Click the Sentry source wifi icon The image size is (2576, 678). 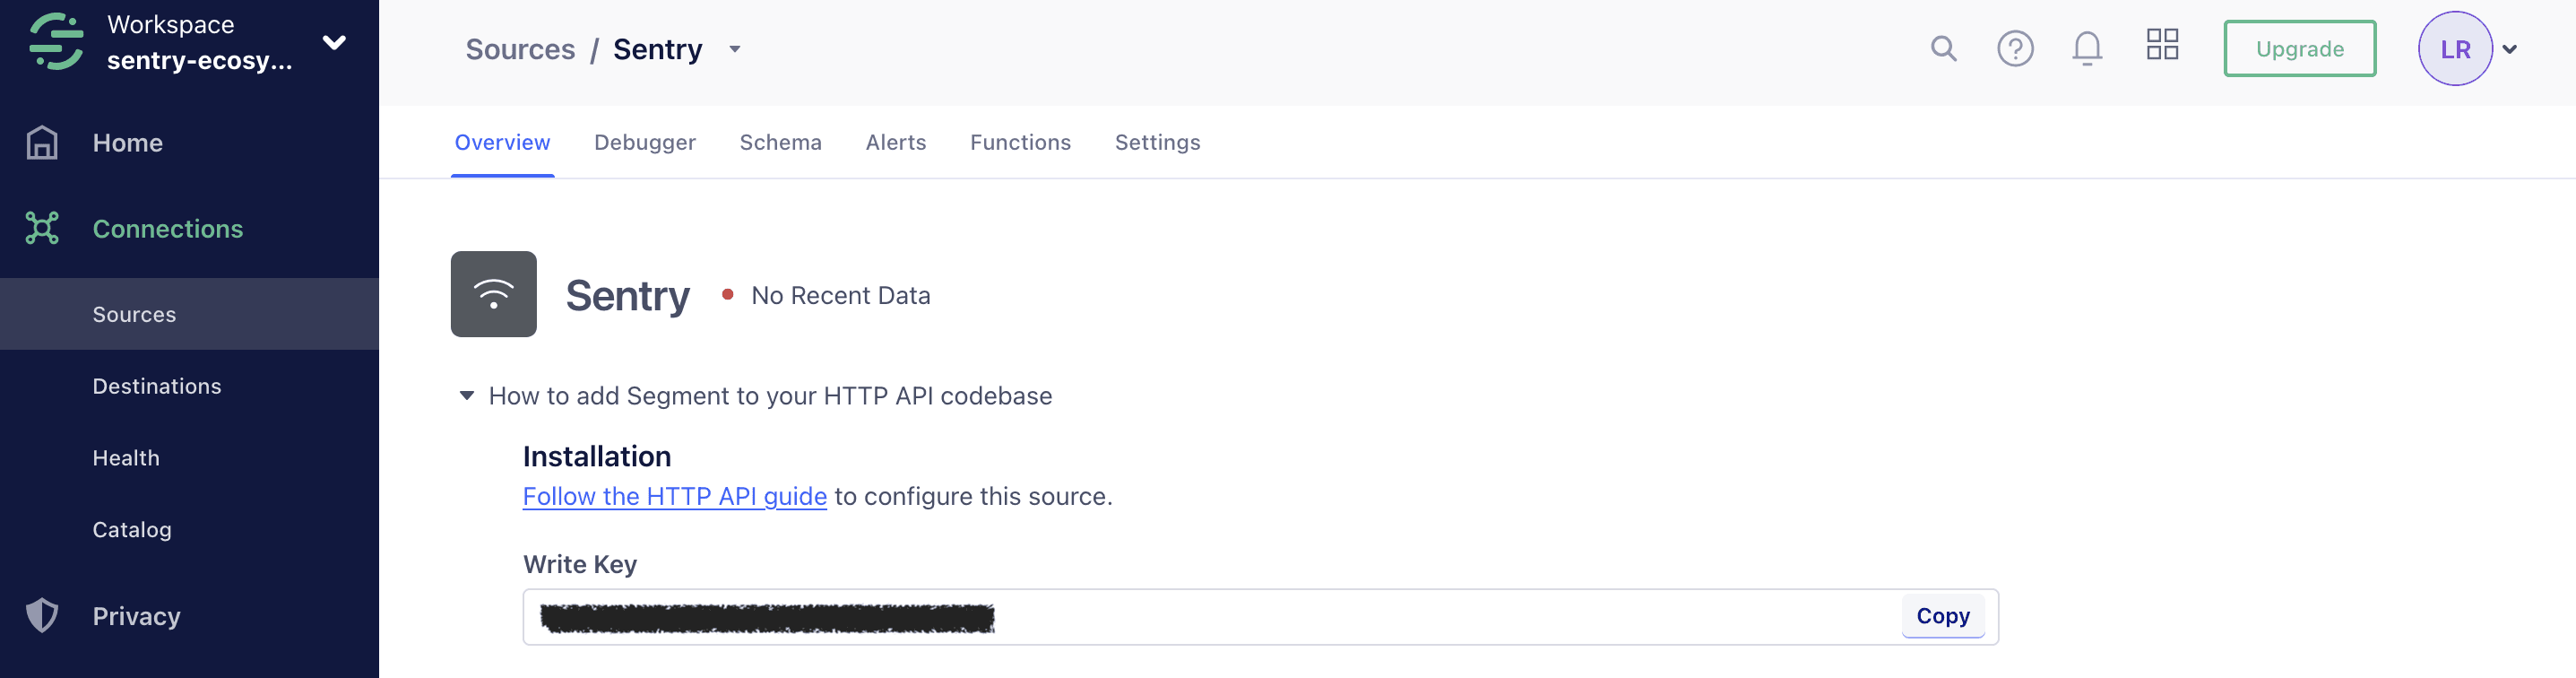click(x=493, y=294)
